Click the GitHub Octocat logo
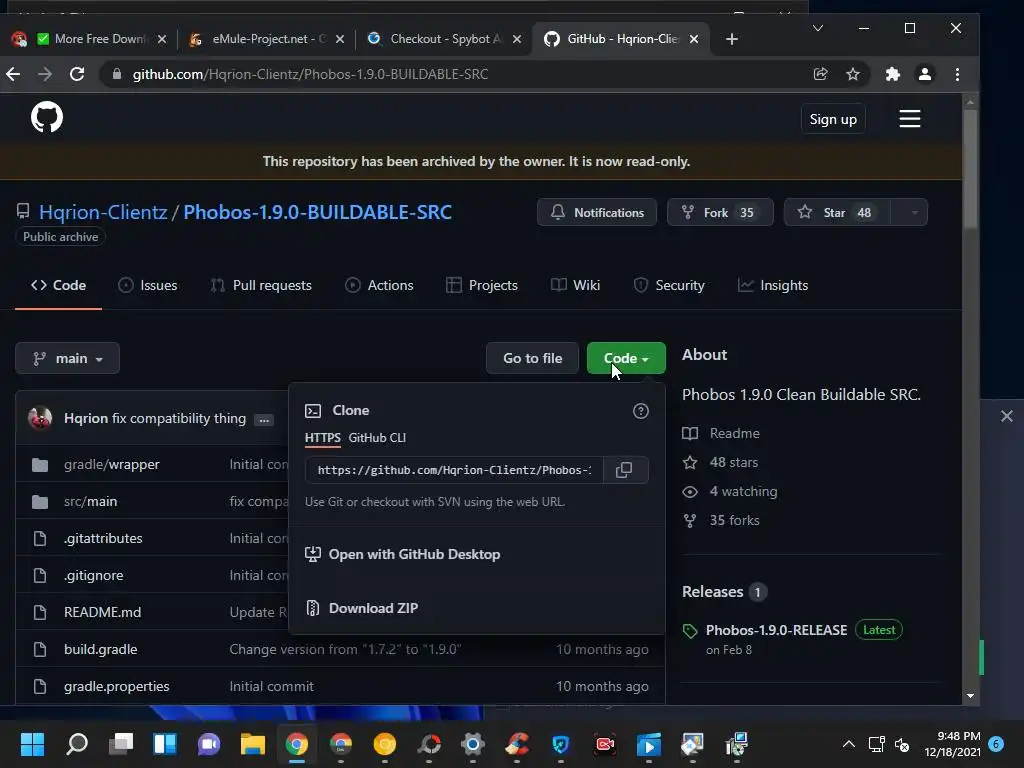 click(47, 118)
